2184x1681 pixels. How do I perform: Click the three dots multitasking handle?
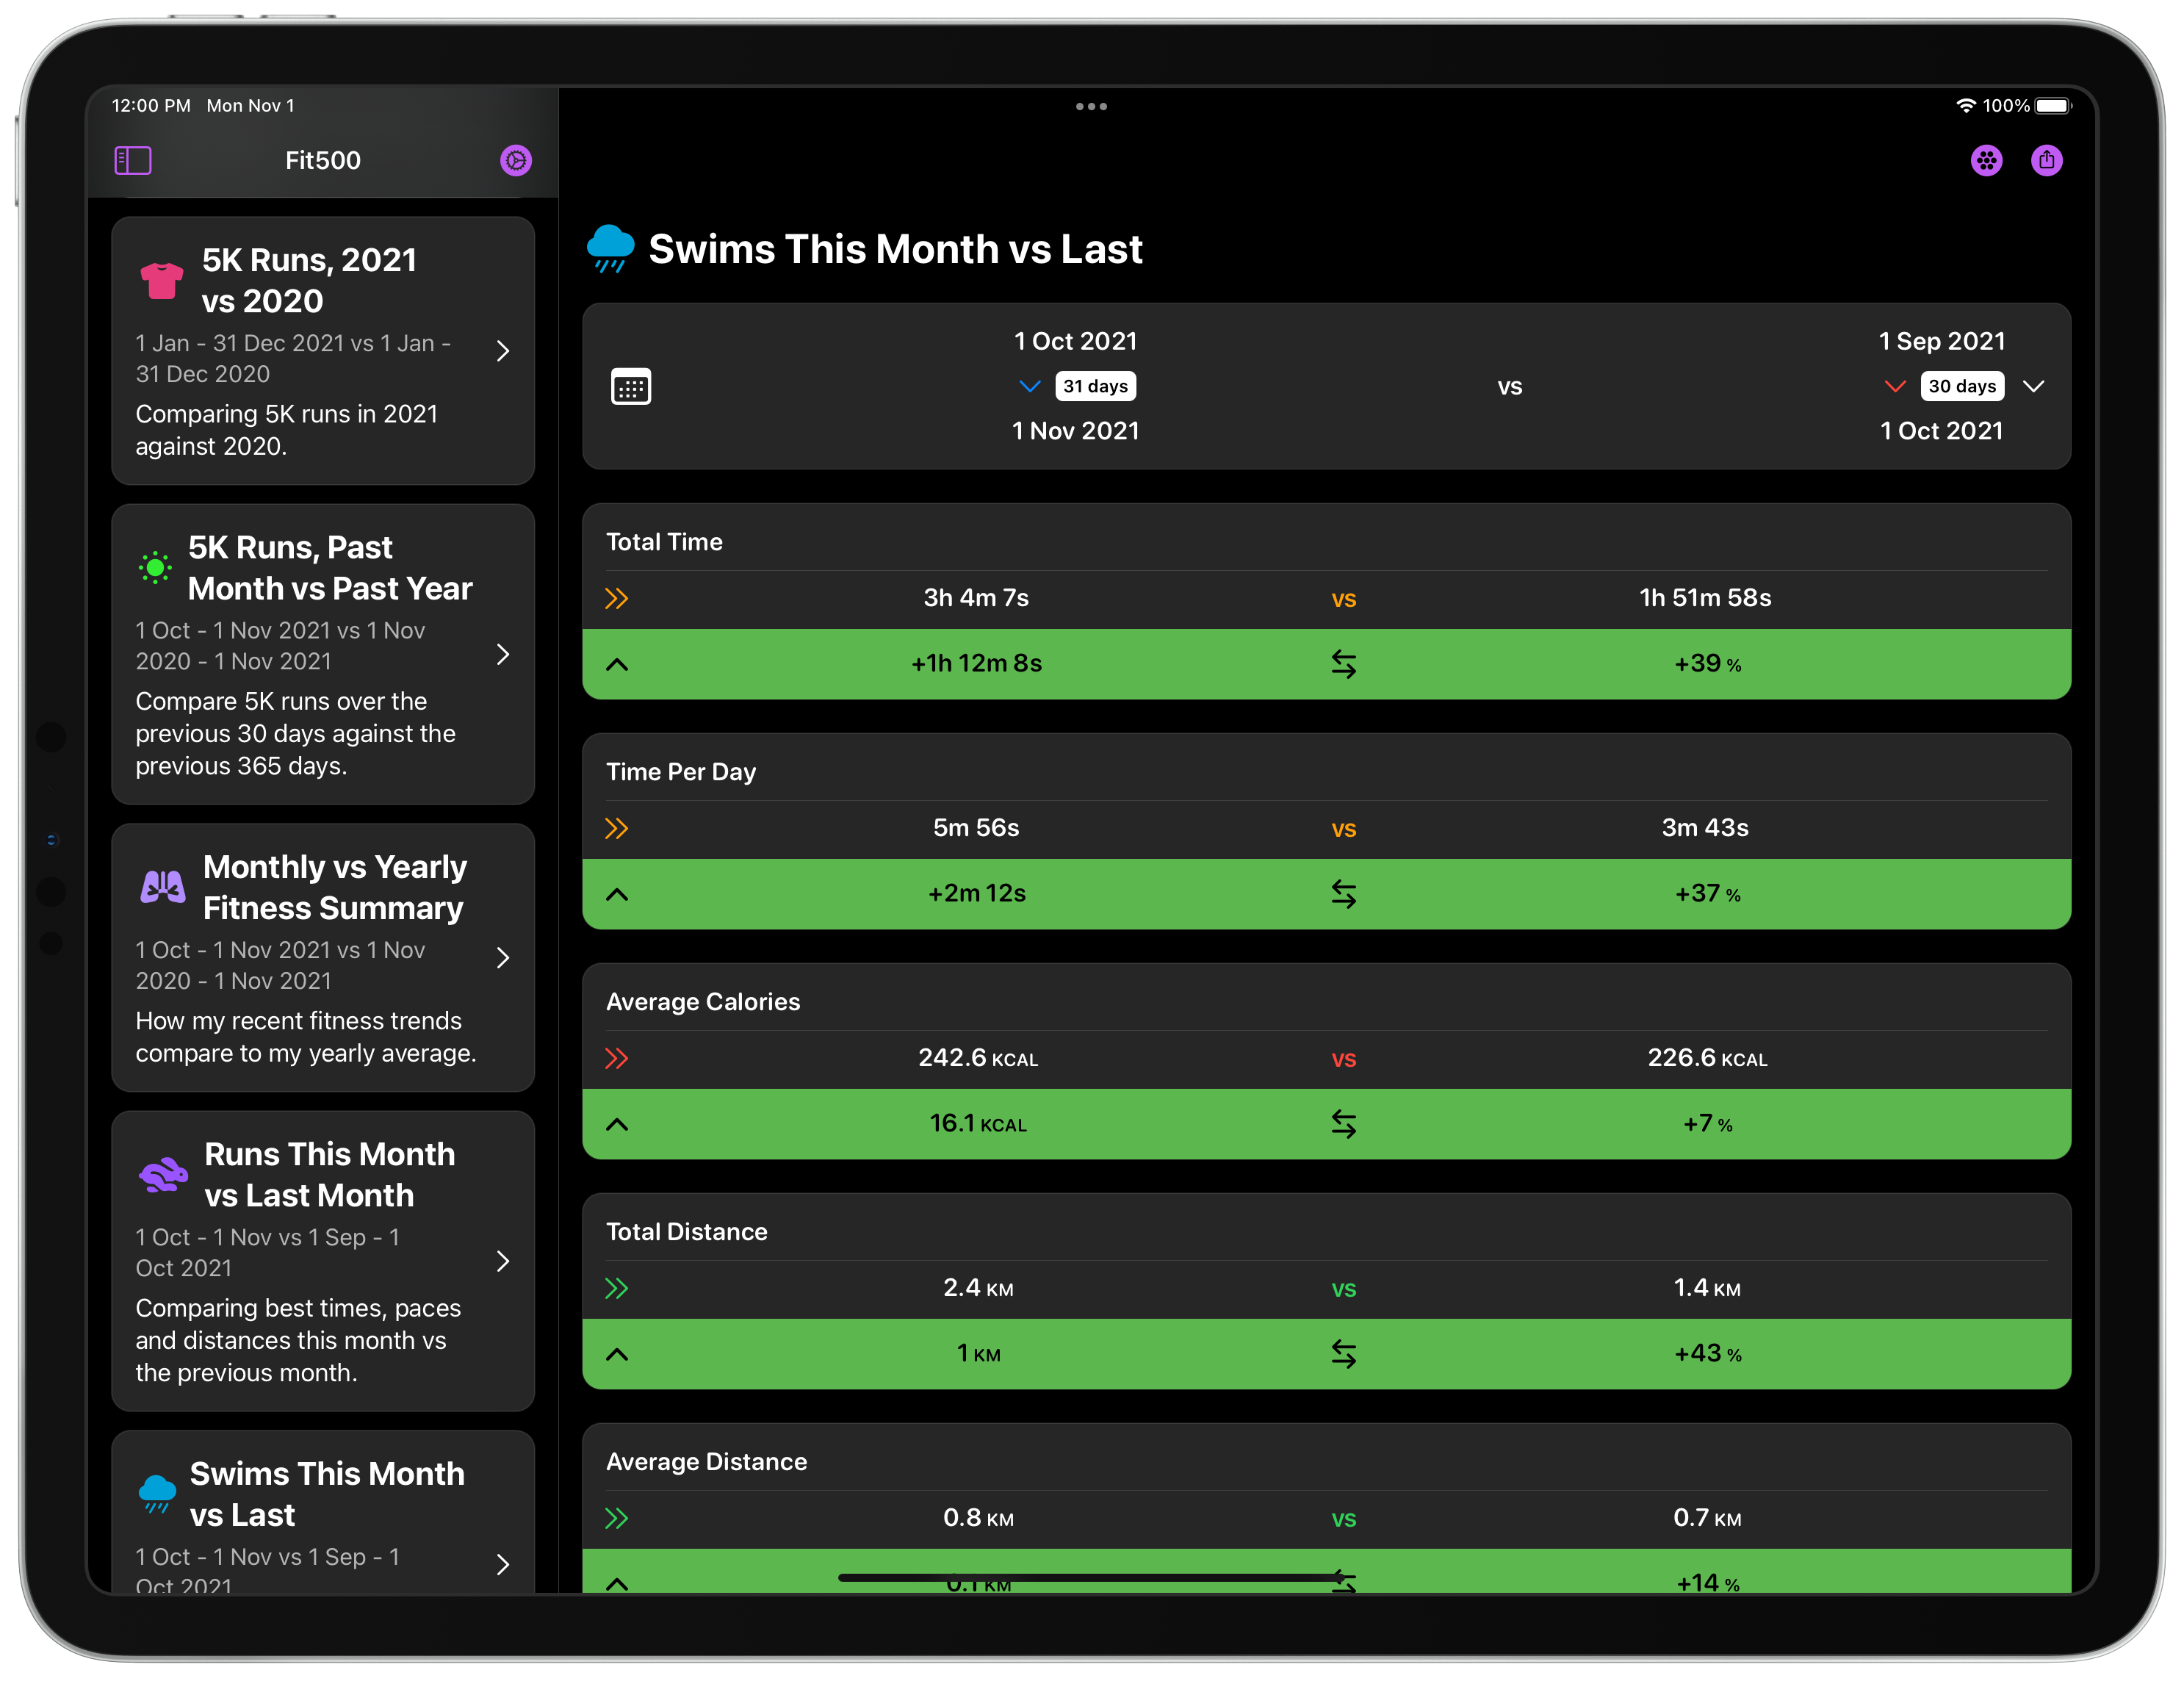tap(1091, 106)
